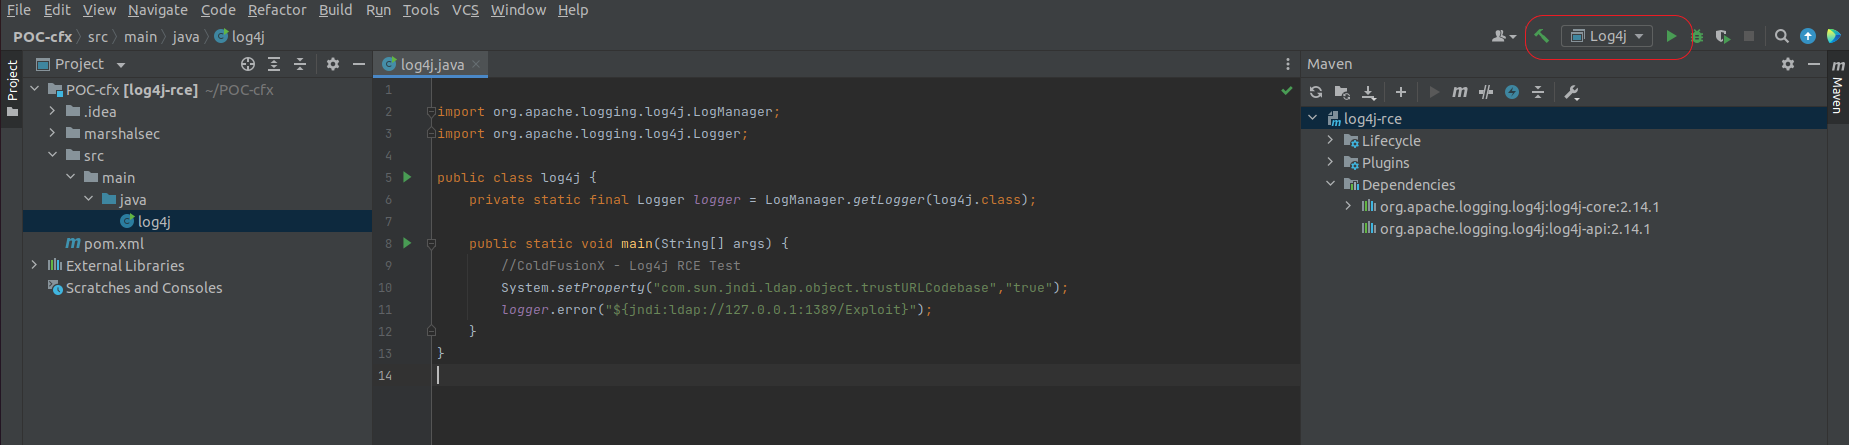Expand the .idea folder
The width and height of the screenshot is (1849, 445).
click(53, 111)
